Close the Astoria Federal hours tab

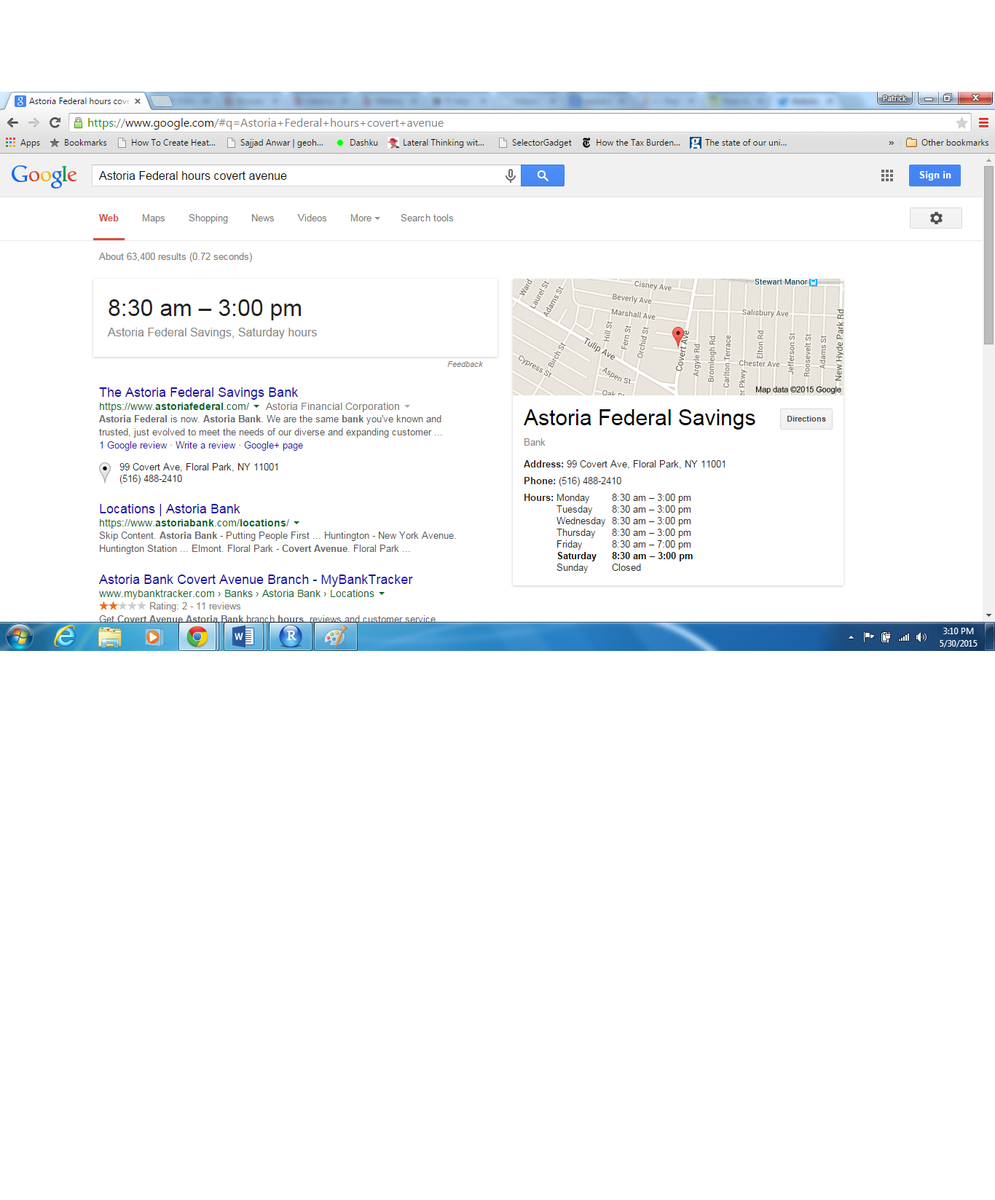click(x=138, y=101)
